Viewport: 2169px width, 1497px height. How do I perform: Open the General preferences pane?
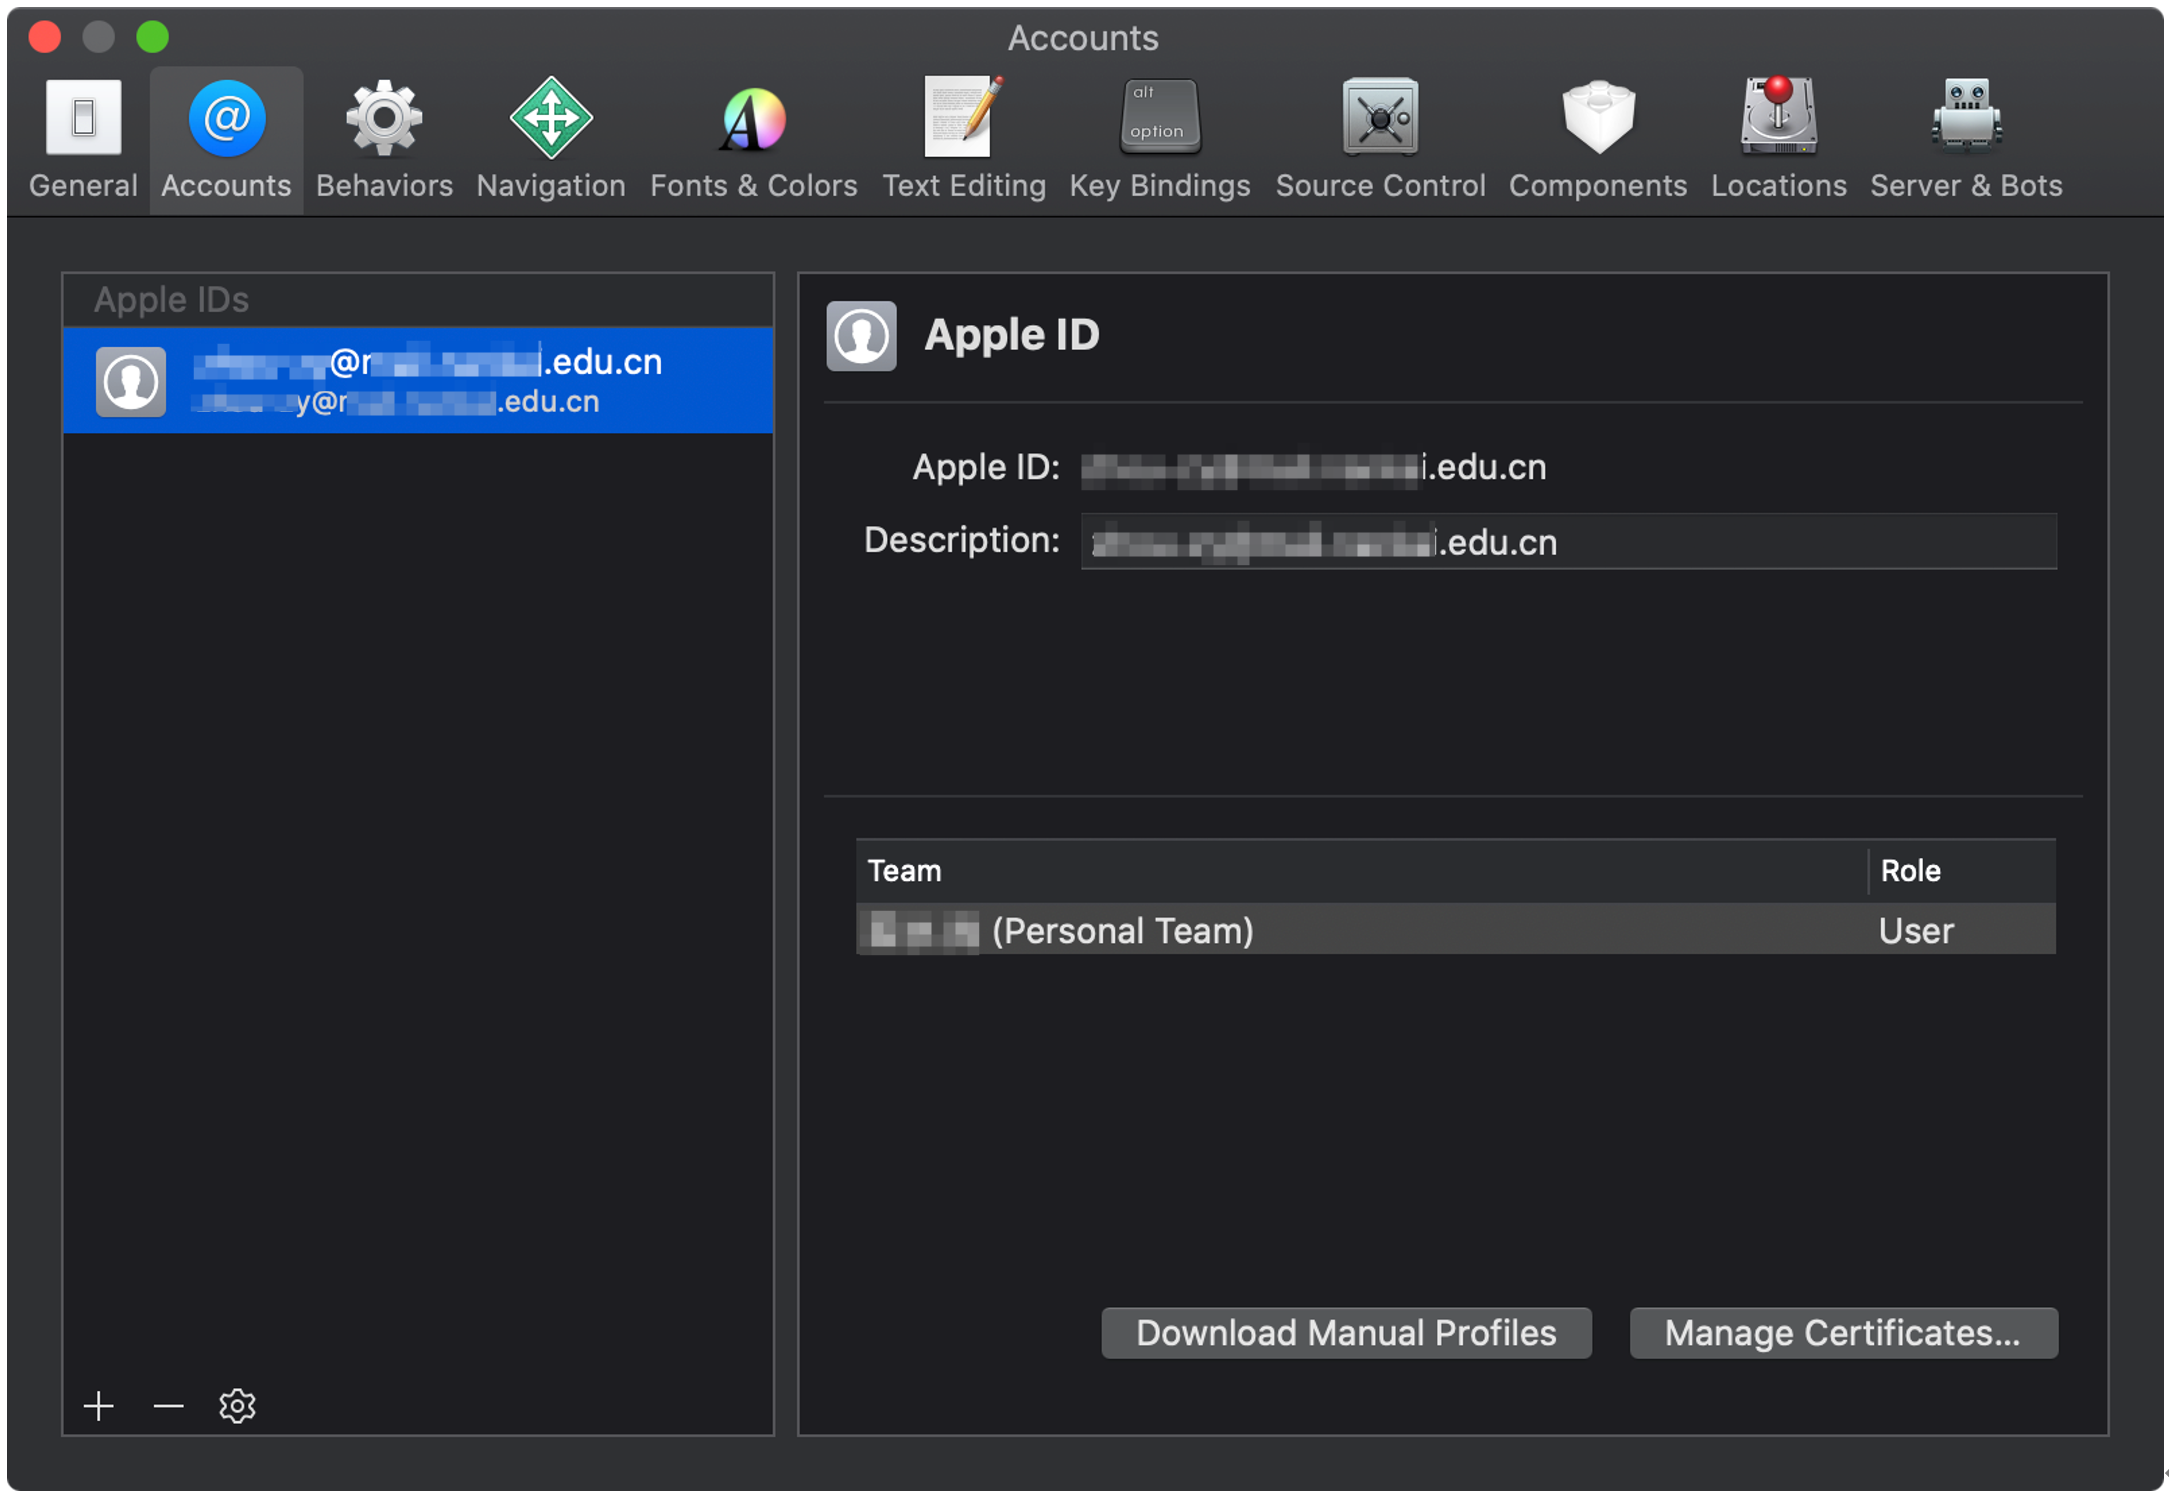[83, 140]
